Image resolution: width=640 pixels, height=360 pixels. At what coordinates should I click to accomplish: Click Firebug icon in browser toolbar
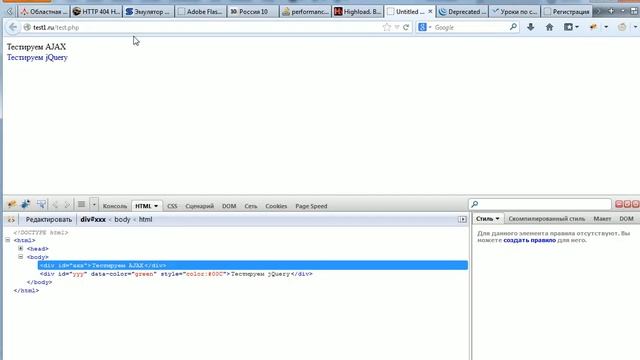[593, 27]
